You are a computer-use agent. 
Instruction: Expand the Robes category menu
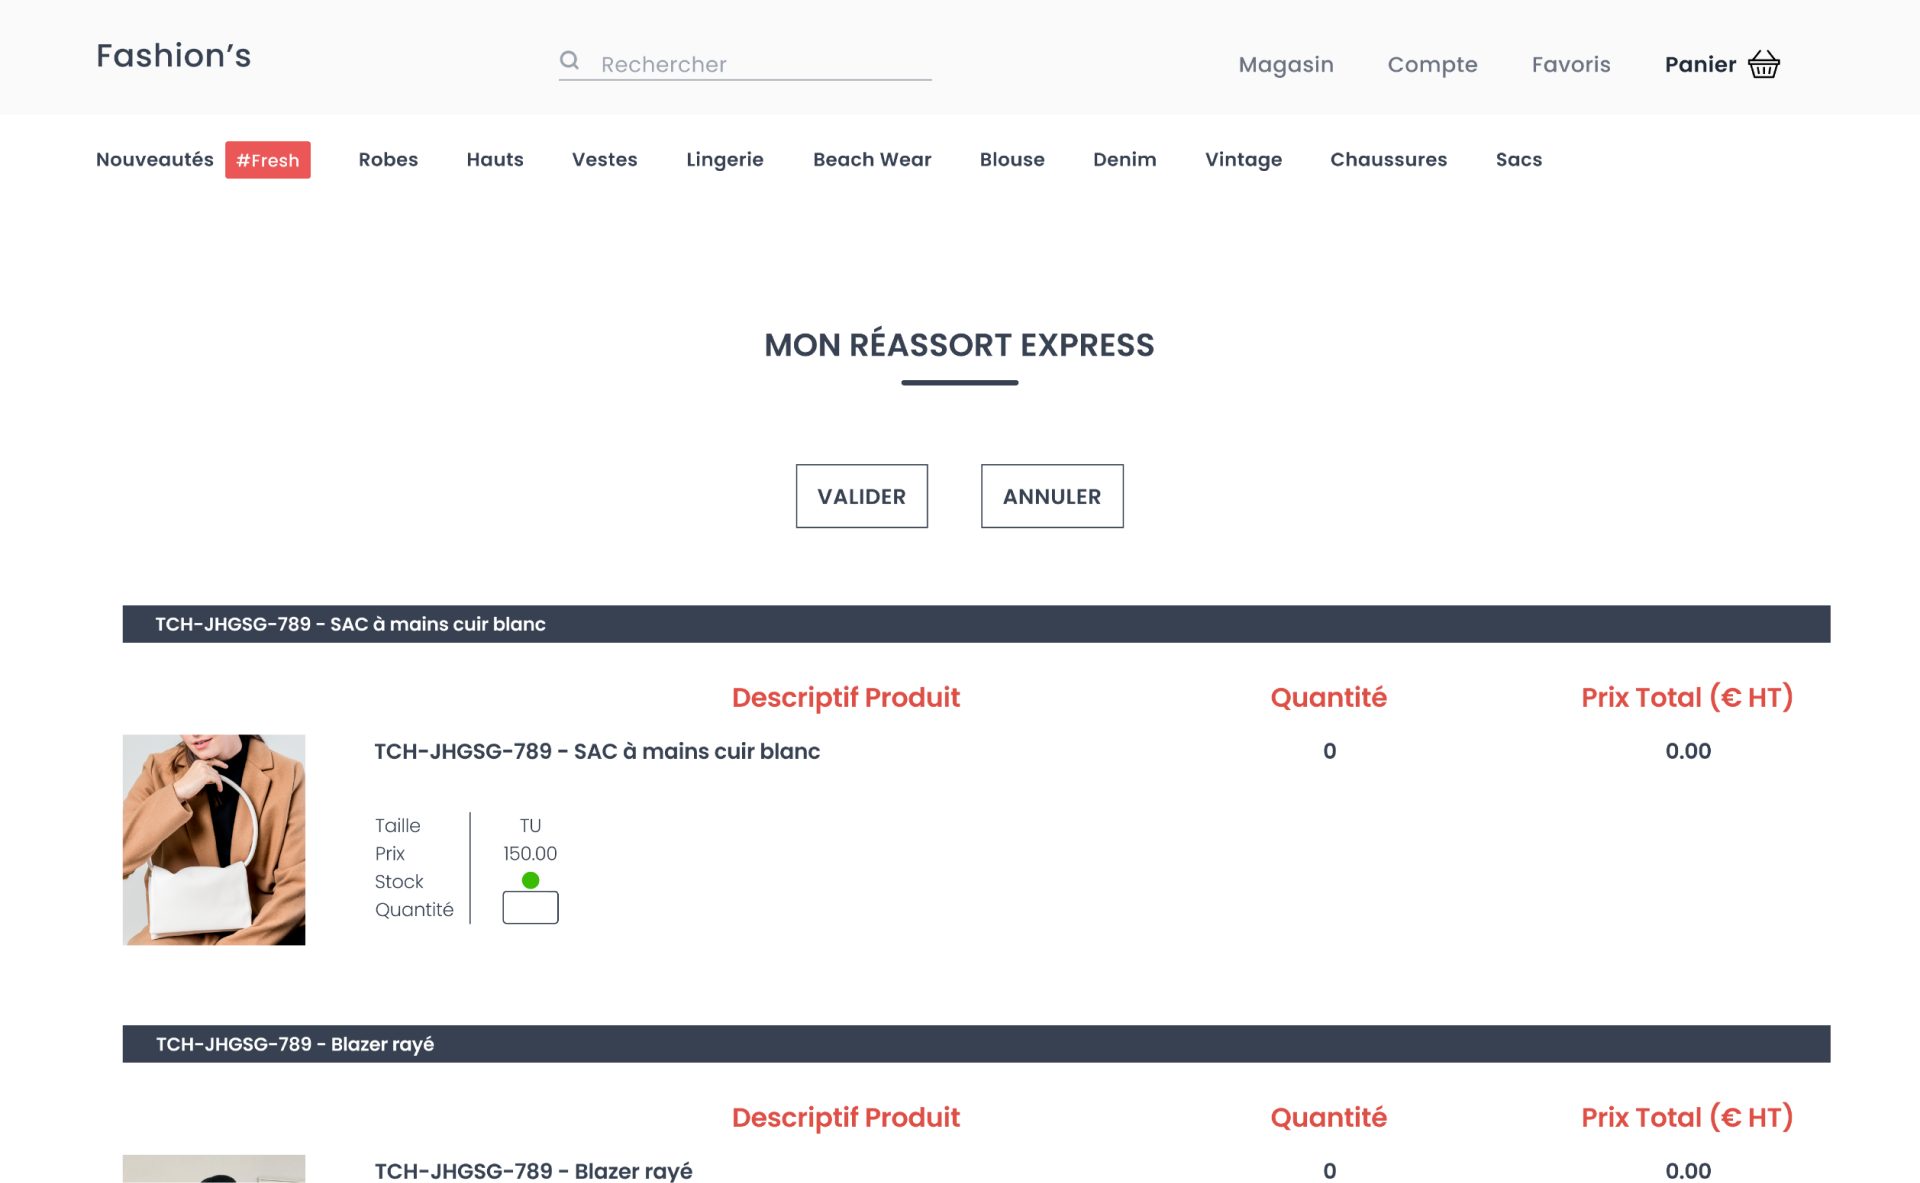click(x=388, y=159)
